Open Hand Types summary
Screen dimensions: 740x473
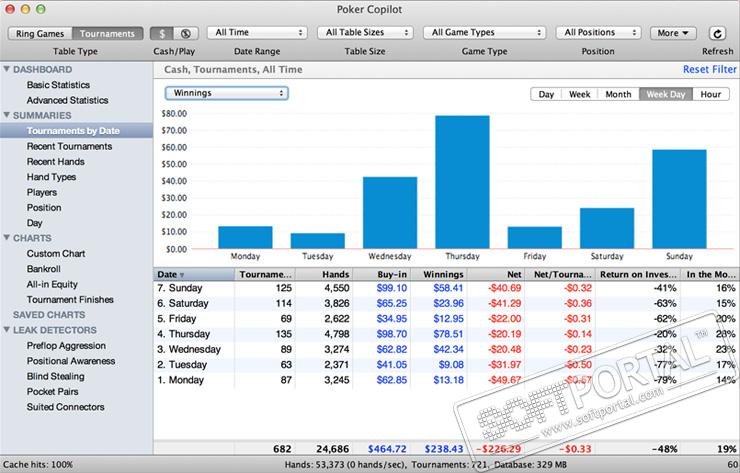pos(51,177)
